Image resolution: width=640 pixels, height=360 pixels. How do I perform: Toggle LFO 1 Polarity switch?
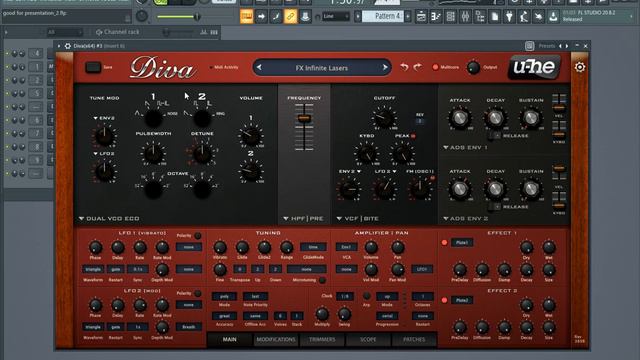pos(198,236)
